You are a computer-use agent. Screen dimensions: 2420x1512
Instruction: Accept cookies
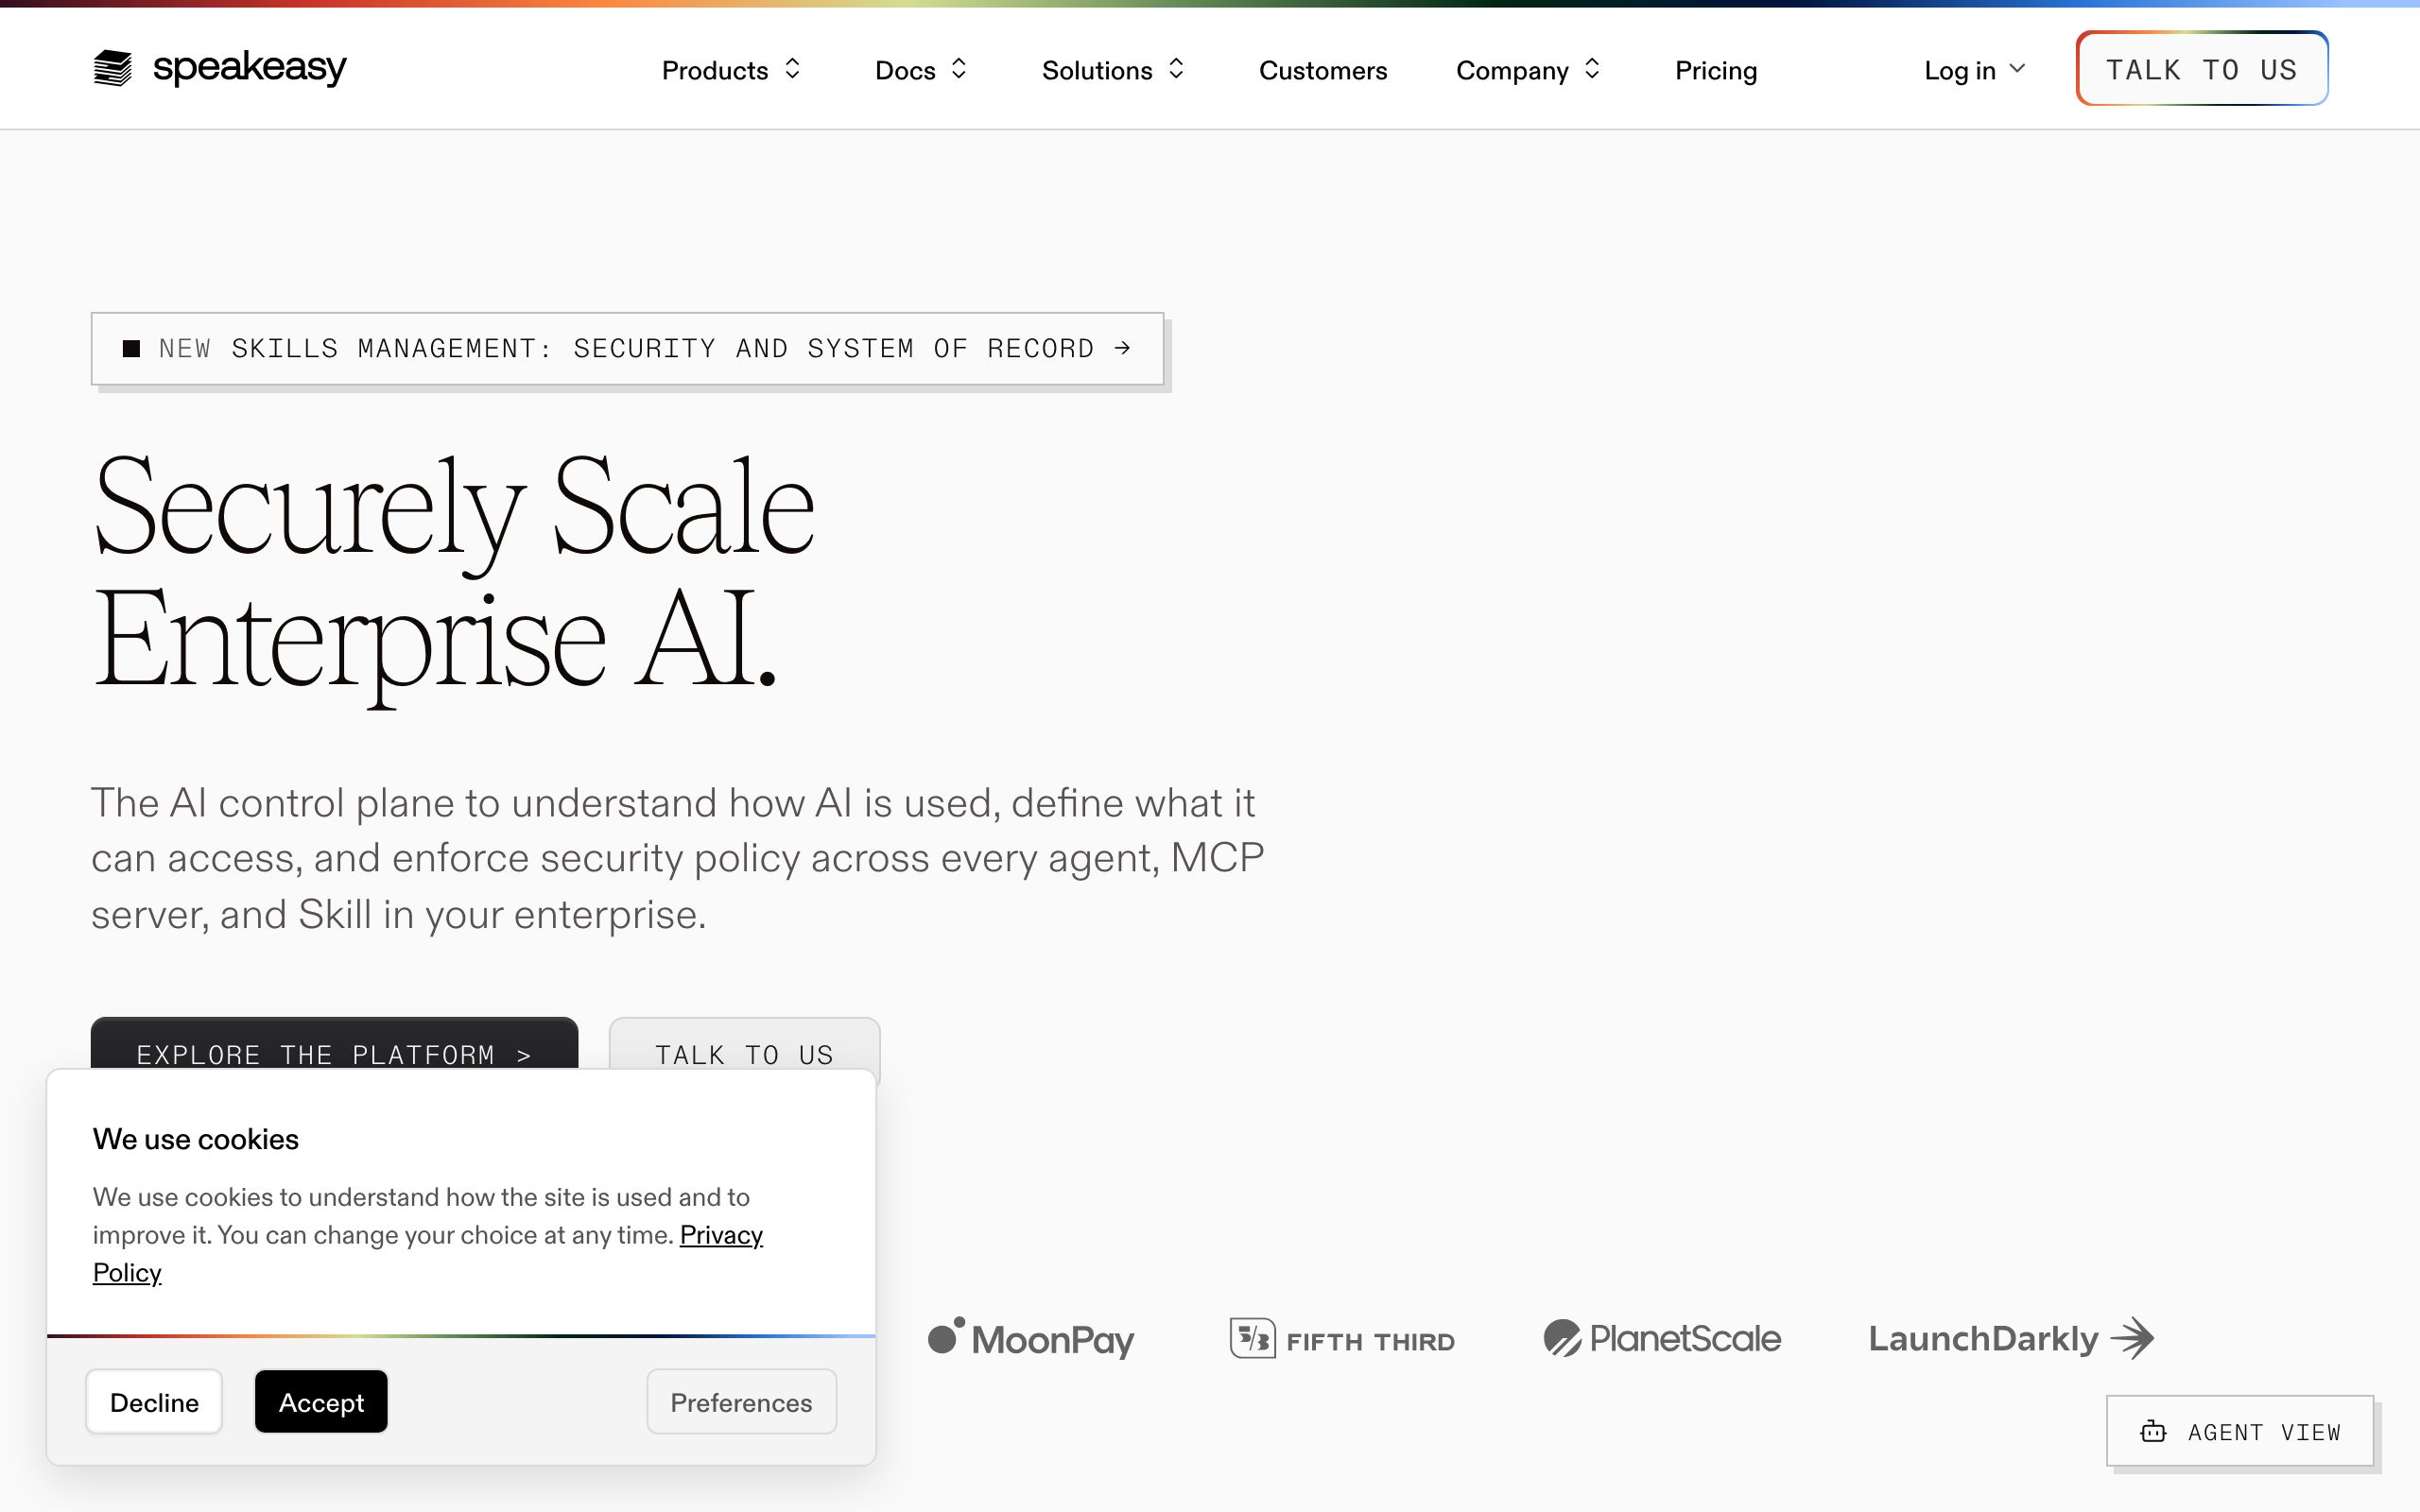pos(321,1402)
